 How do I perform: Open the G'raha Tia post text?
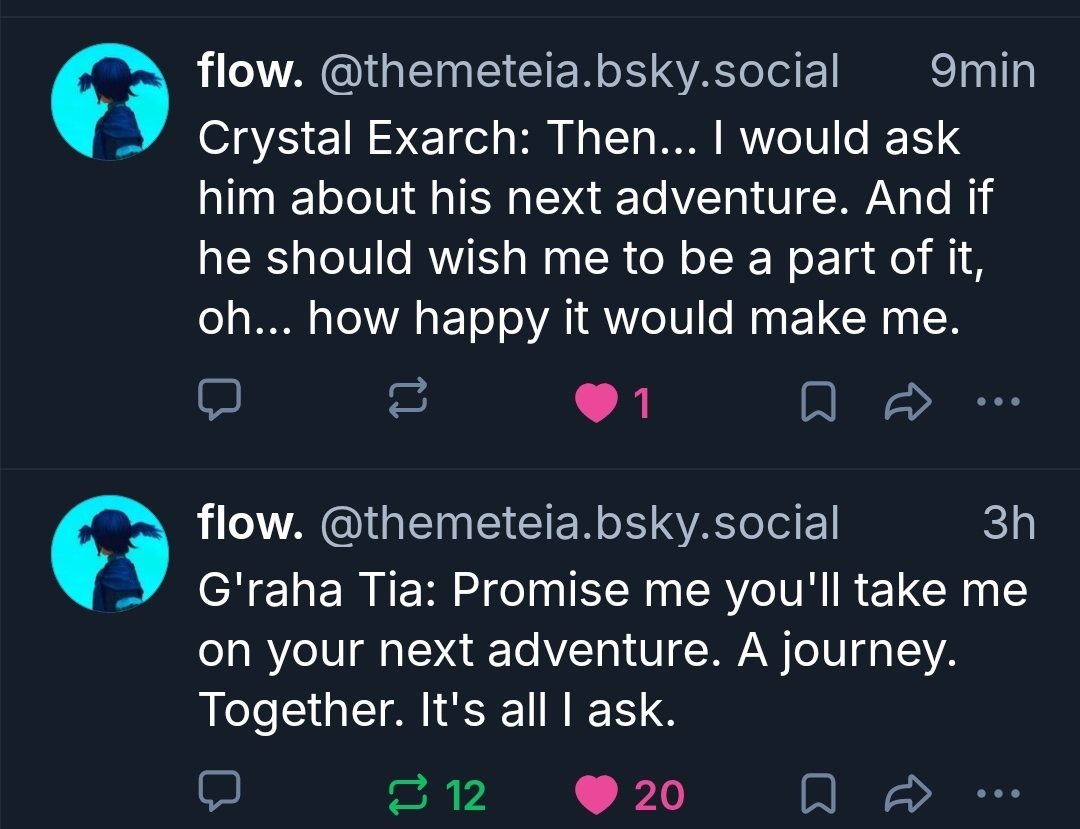610,650
